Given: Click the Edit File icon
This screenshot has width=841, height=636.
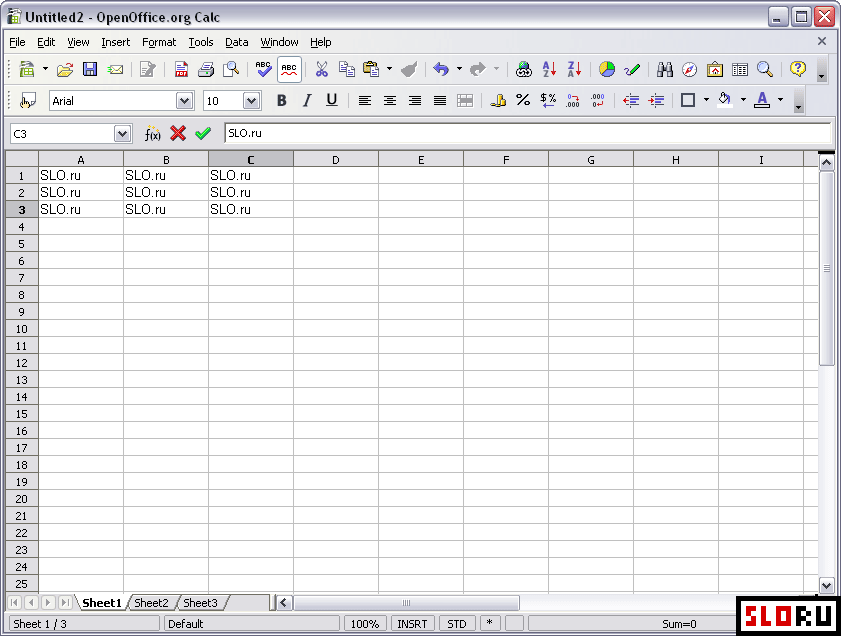Looking at the screenshot, I should 147,69.
